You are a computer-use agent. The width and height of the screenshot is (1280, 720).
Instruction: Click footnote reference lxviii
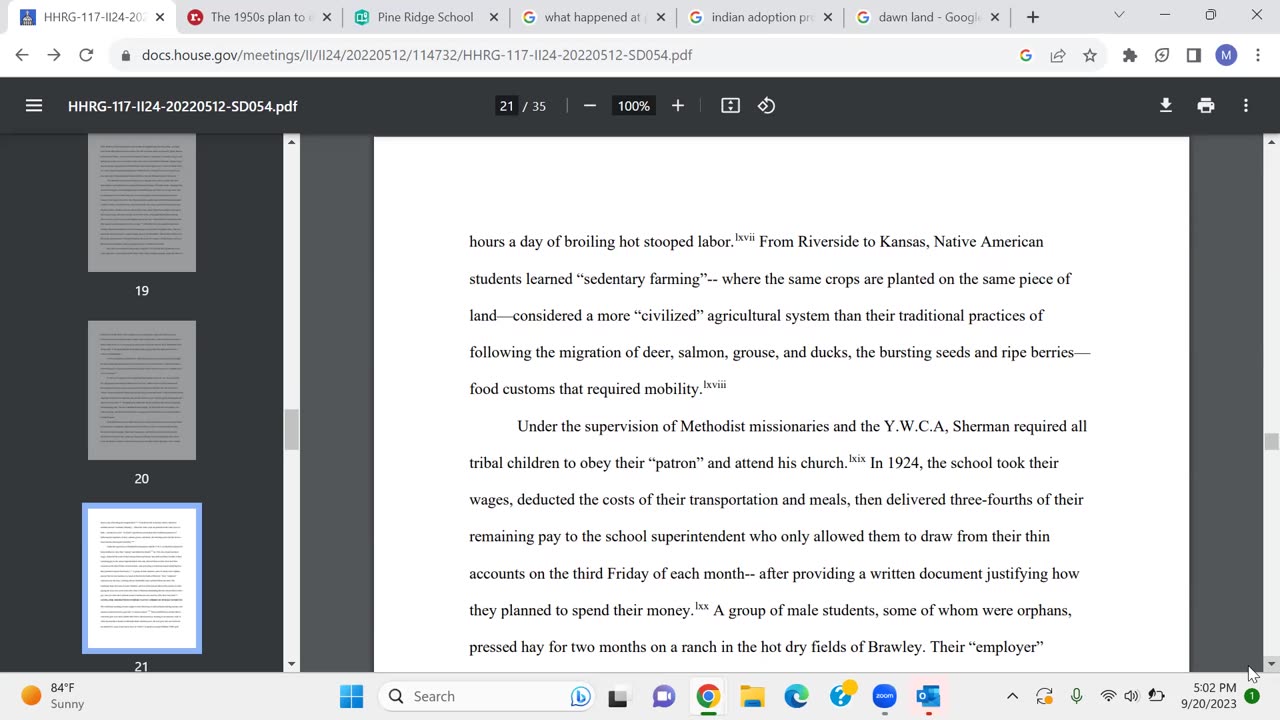[715, 384]
